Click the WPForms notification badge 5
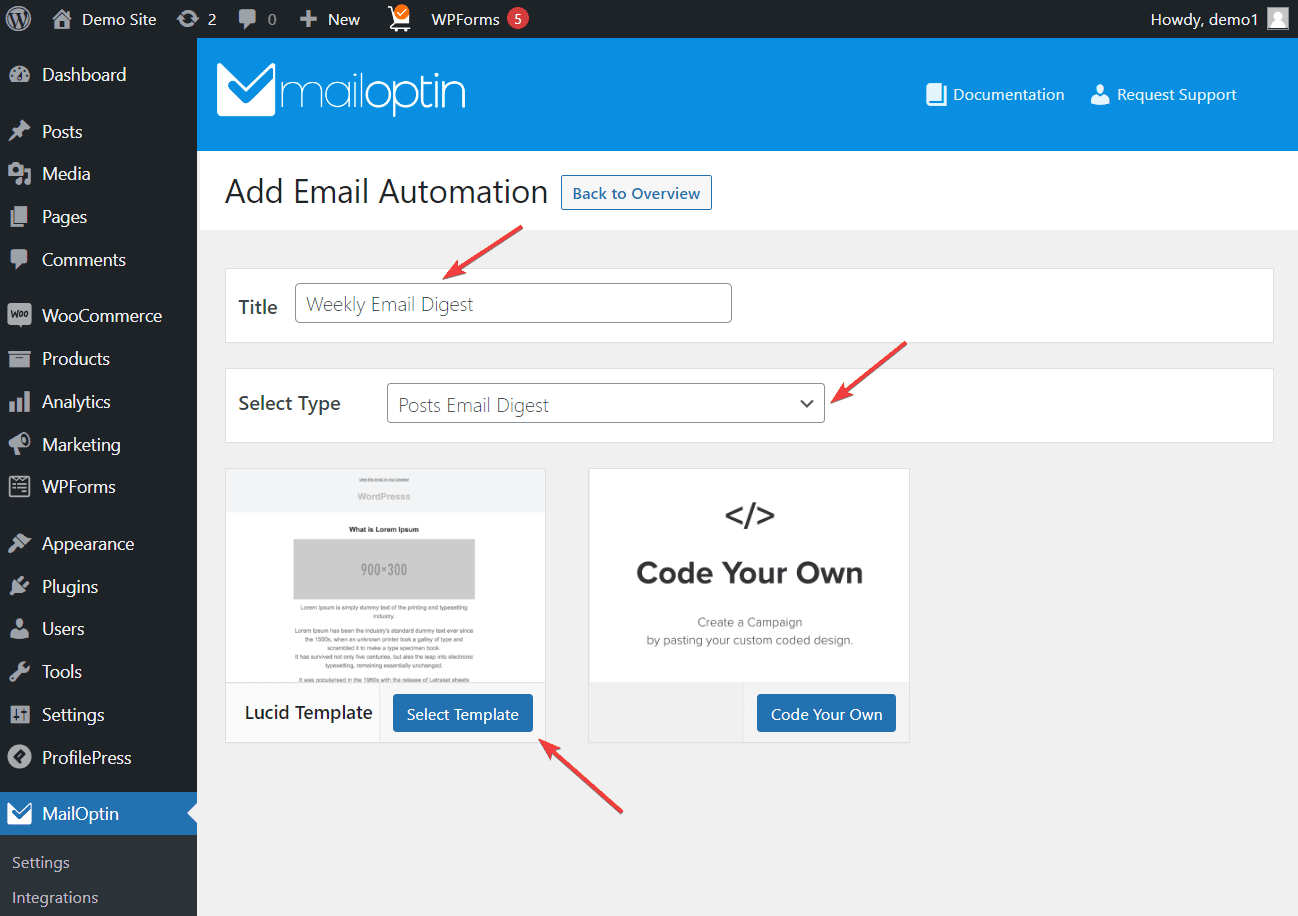The height and width of the screenshot is (916, 1298). 517,19
